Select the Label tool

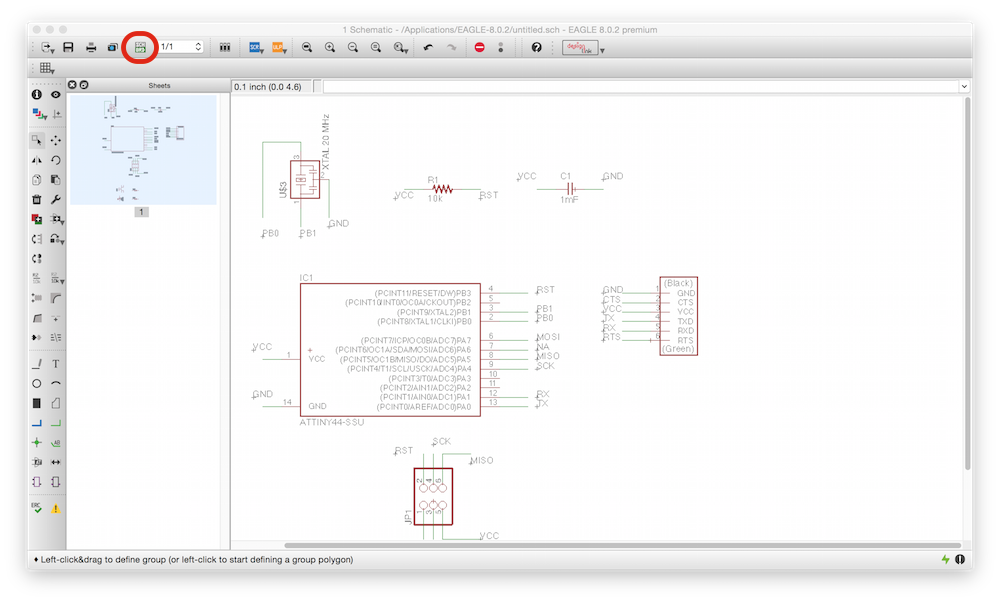56,443
